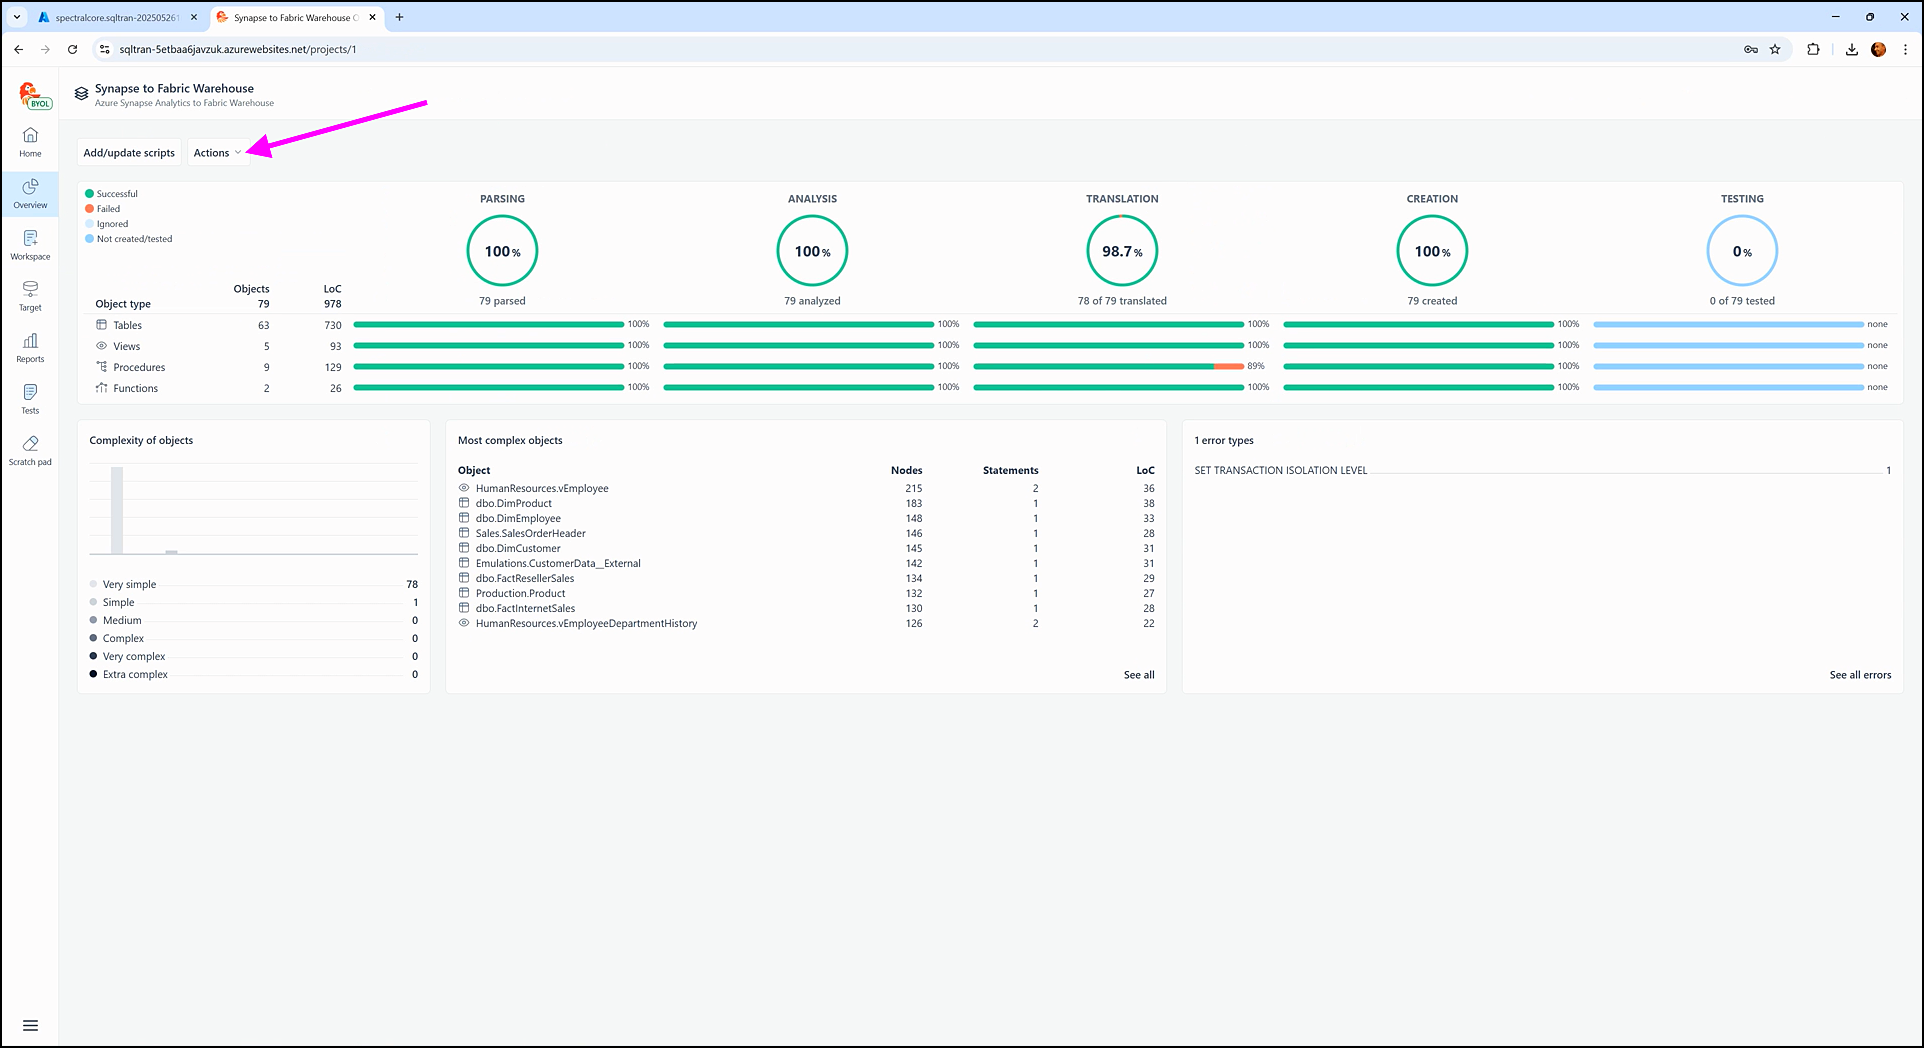Select the Overview sidebar item
Screen dimensions: 1924x1048
[30, 193]
